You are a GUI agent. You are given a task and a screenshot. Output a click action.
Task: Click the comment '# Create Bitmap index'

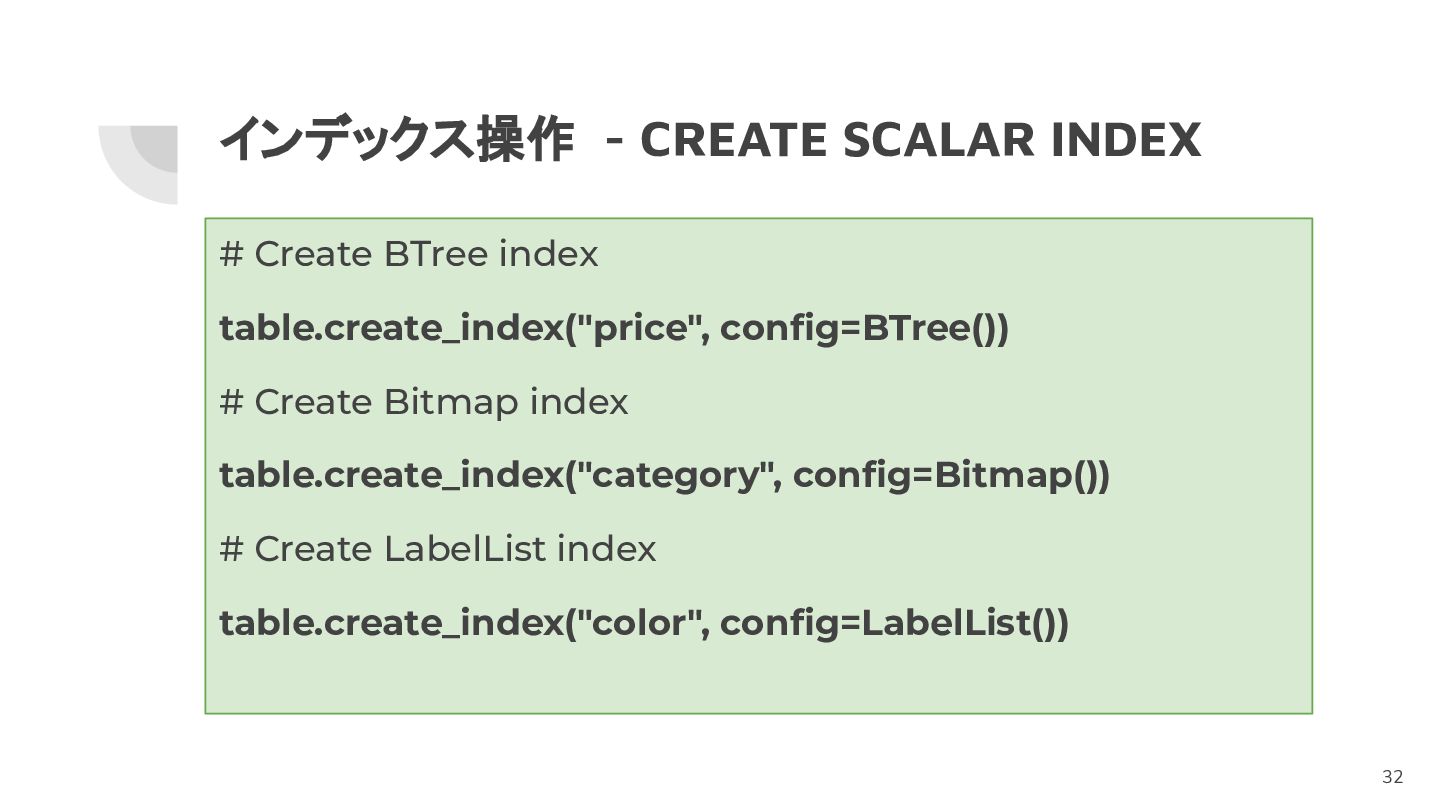[x=424, y=402]
